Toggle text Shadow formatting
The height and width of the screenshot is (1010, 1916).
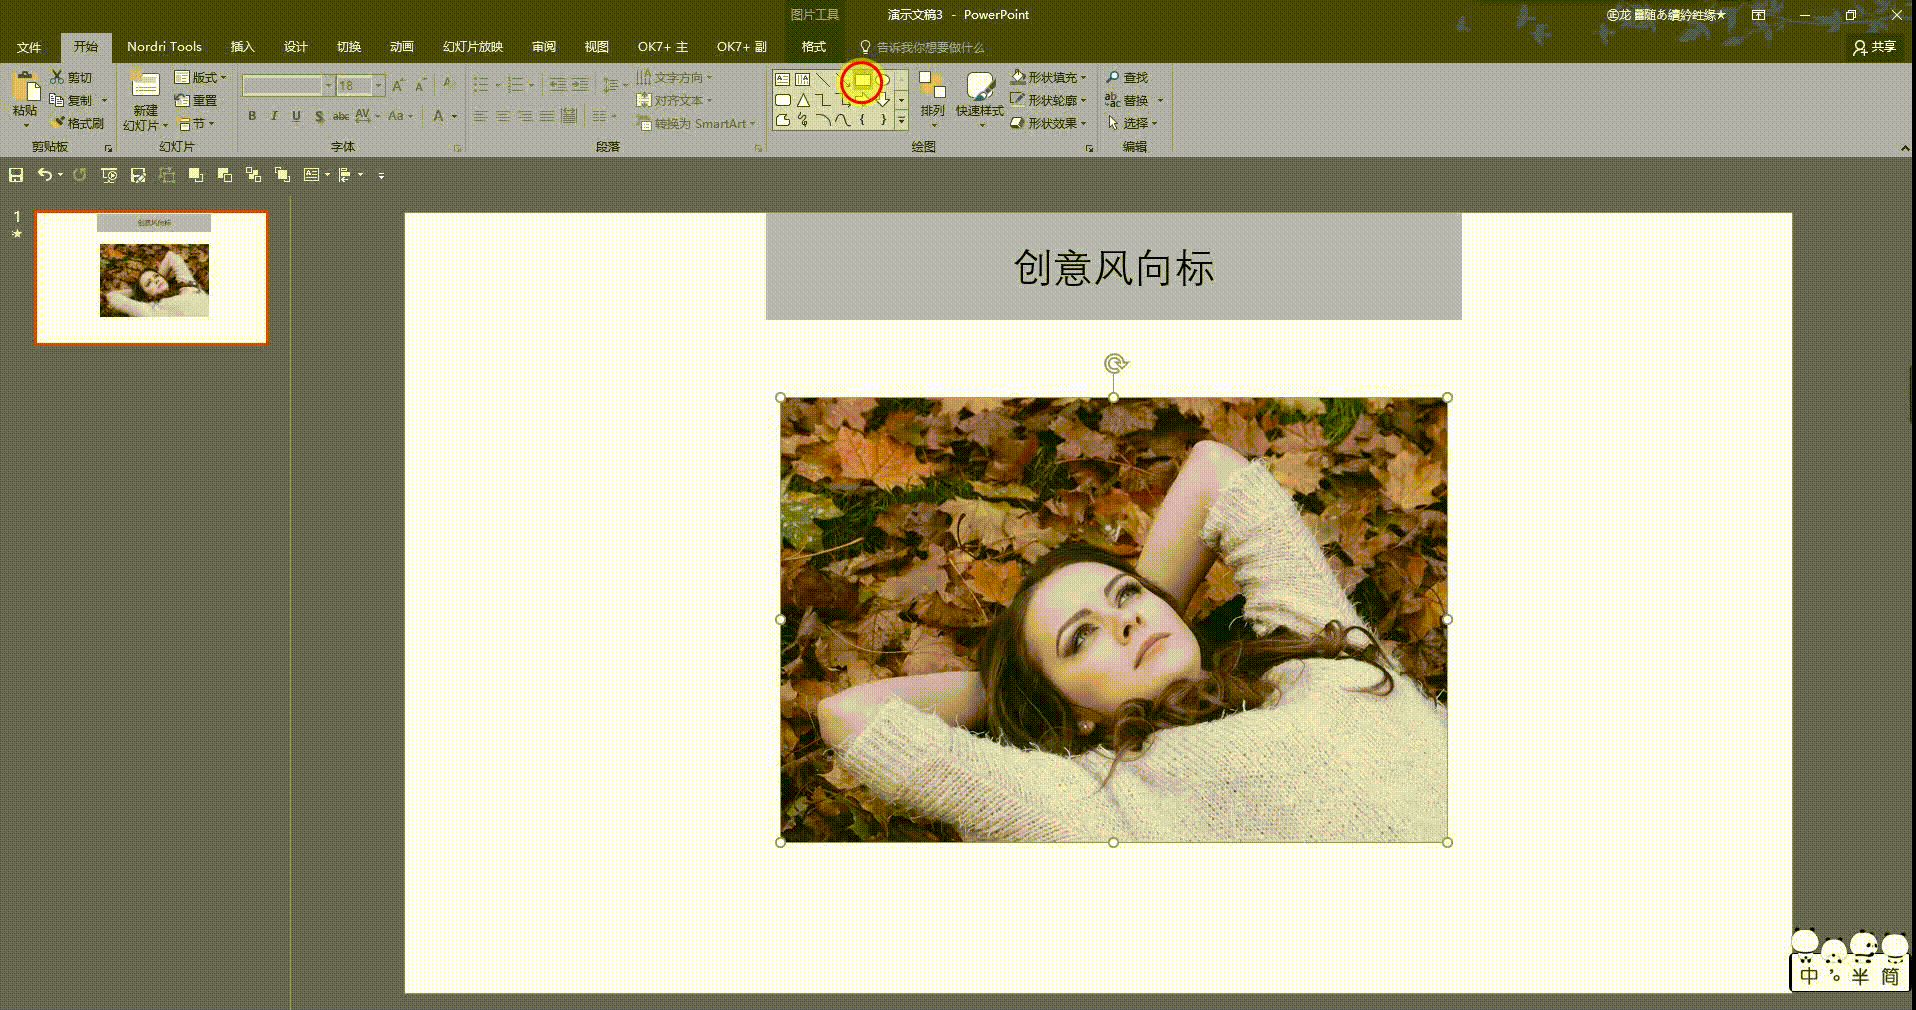[x=318, y=116]
